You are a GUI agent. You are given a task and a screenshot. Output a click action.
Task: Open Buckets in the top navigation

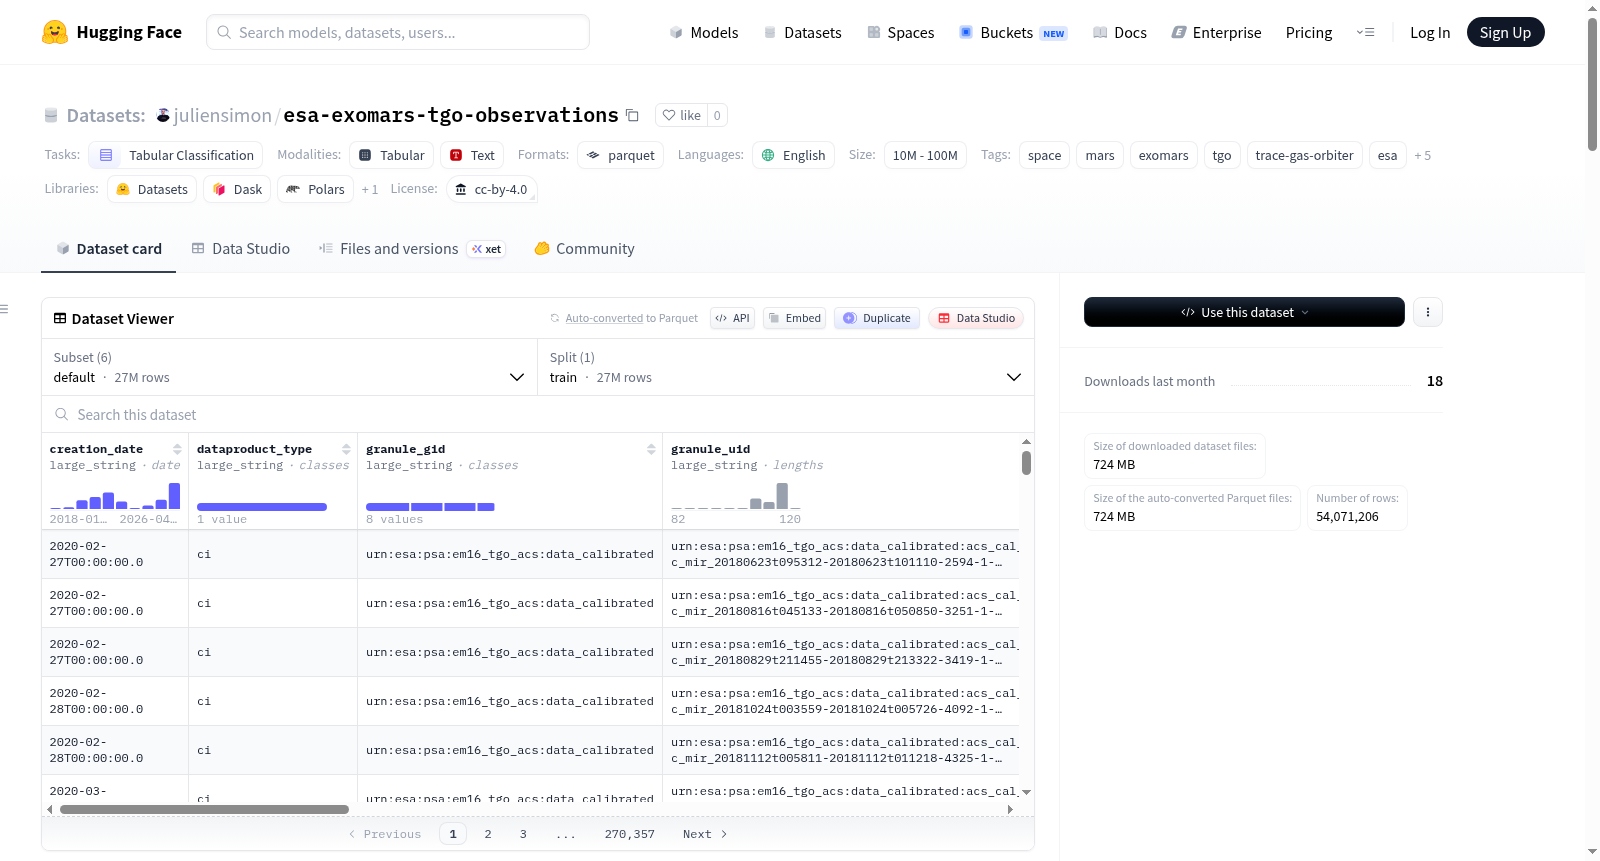(x=1012, y=32)
